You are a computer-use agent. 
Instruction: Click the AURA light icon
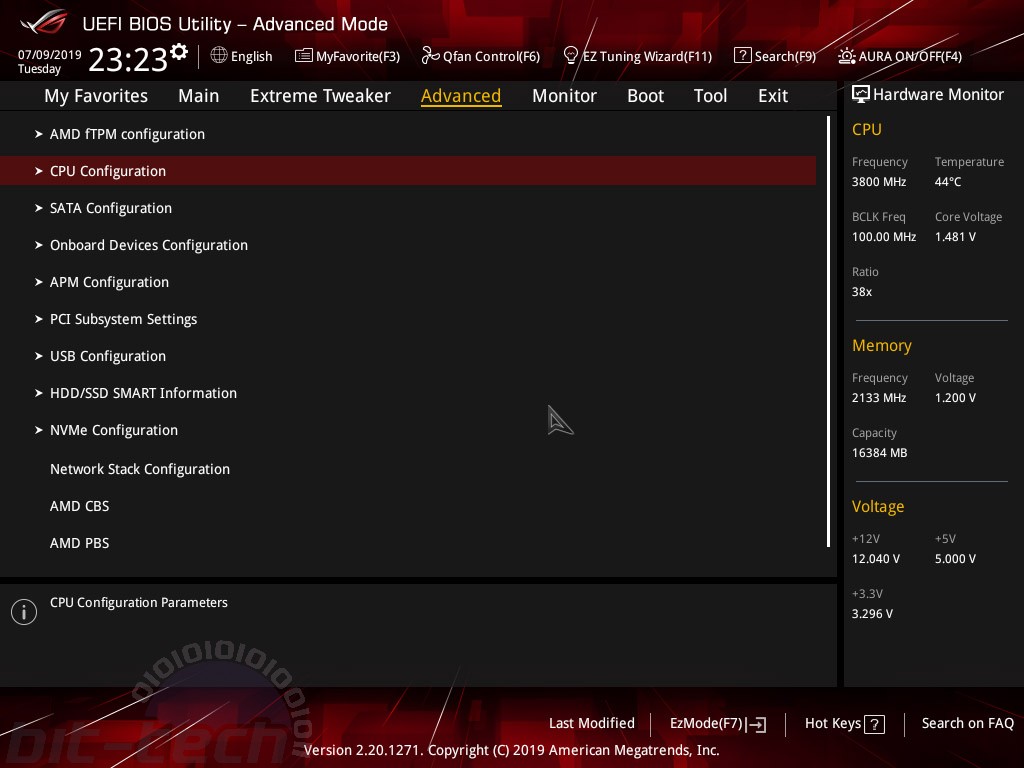pos(847,56)
